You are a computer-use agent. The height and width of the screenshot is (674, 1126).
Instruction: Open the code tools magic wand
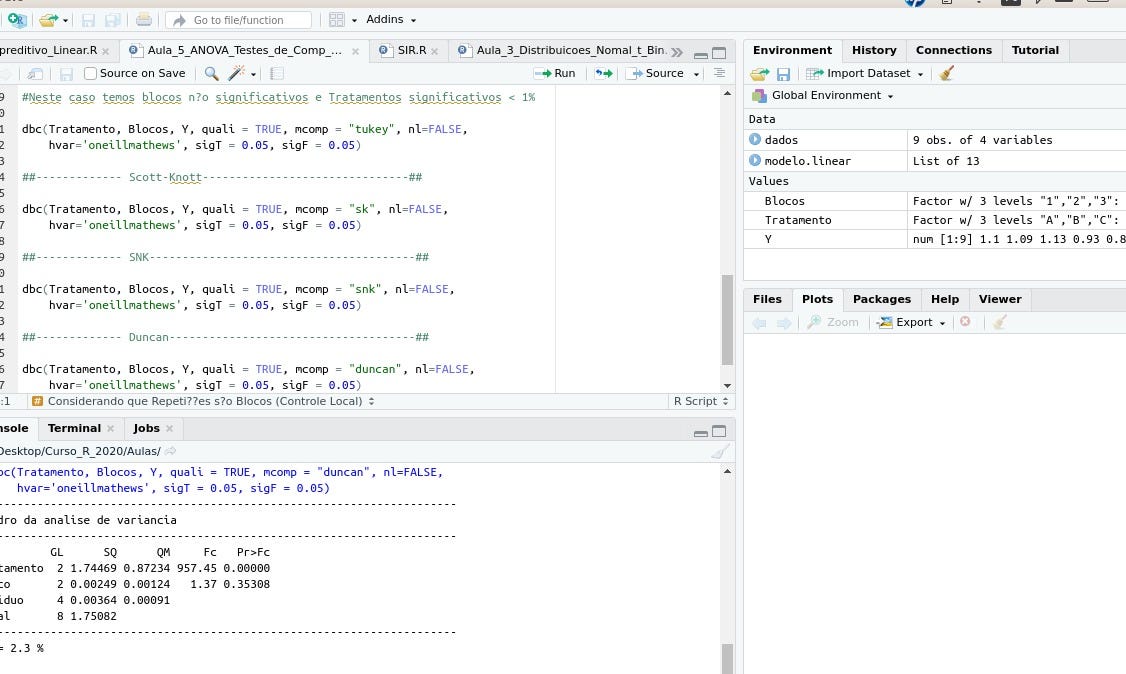coord(237,73)
